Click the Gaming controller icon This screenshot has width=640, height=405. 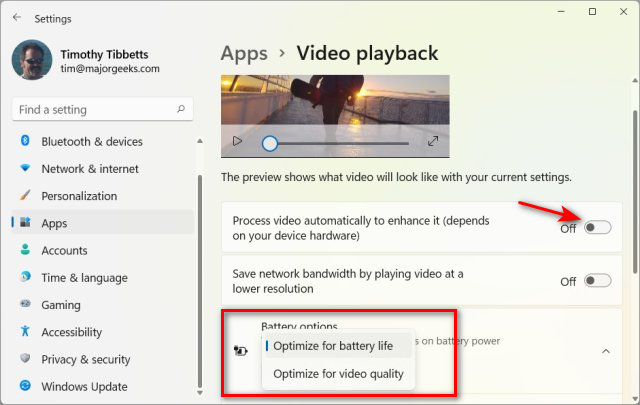point(25,304)
